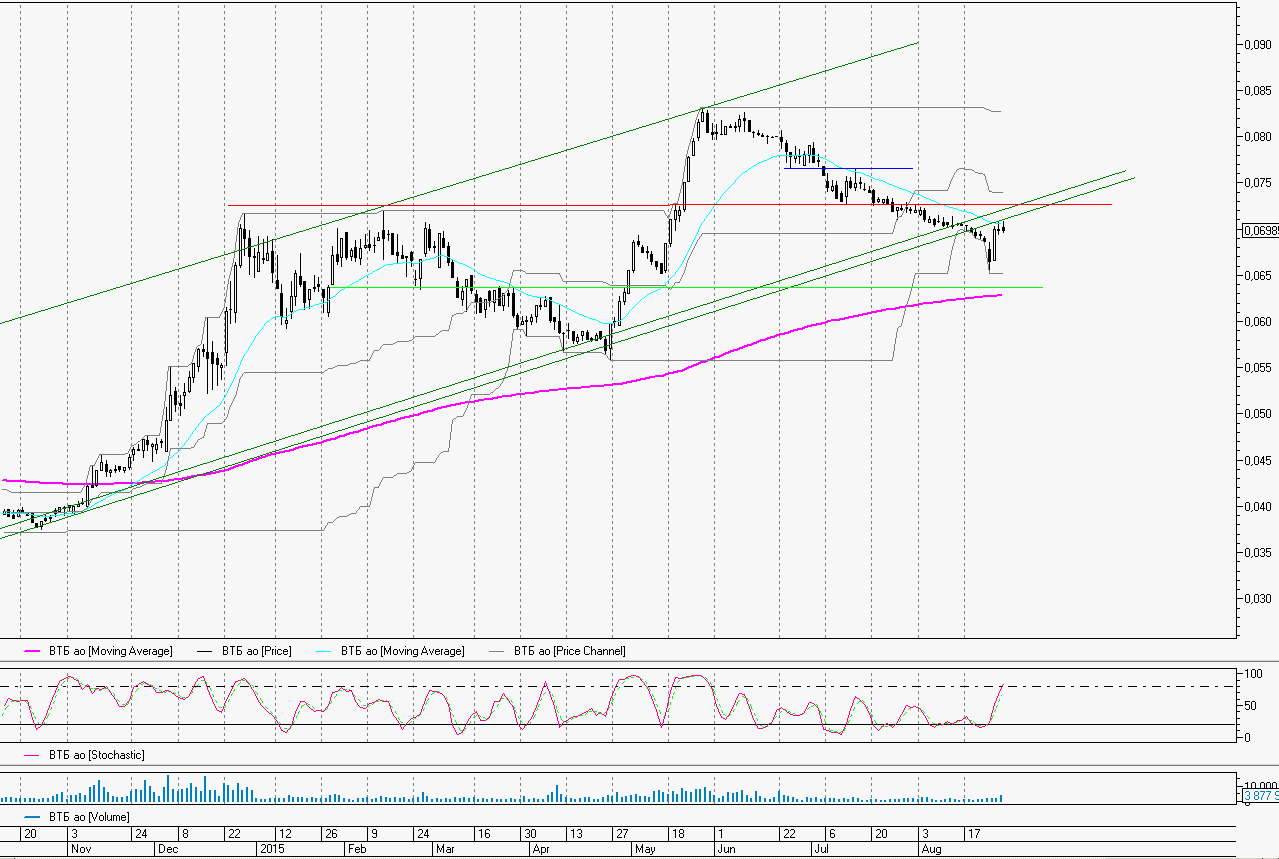Select the short blue horizontal line
This screenshot has height=859, width=1279.
click(x=850, y=168)
